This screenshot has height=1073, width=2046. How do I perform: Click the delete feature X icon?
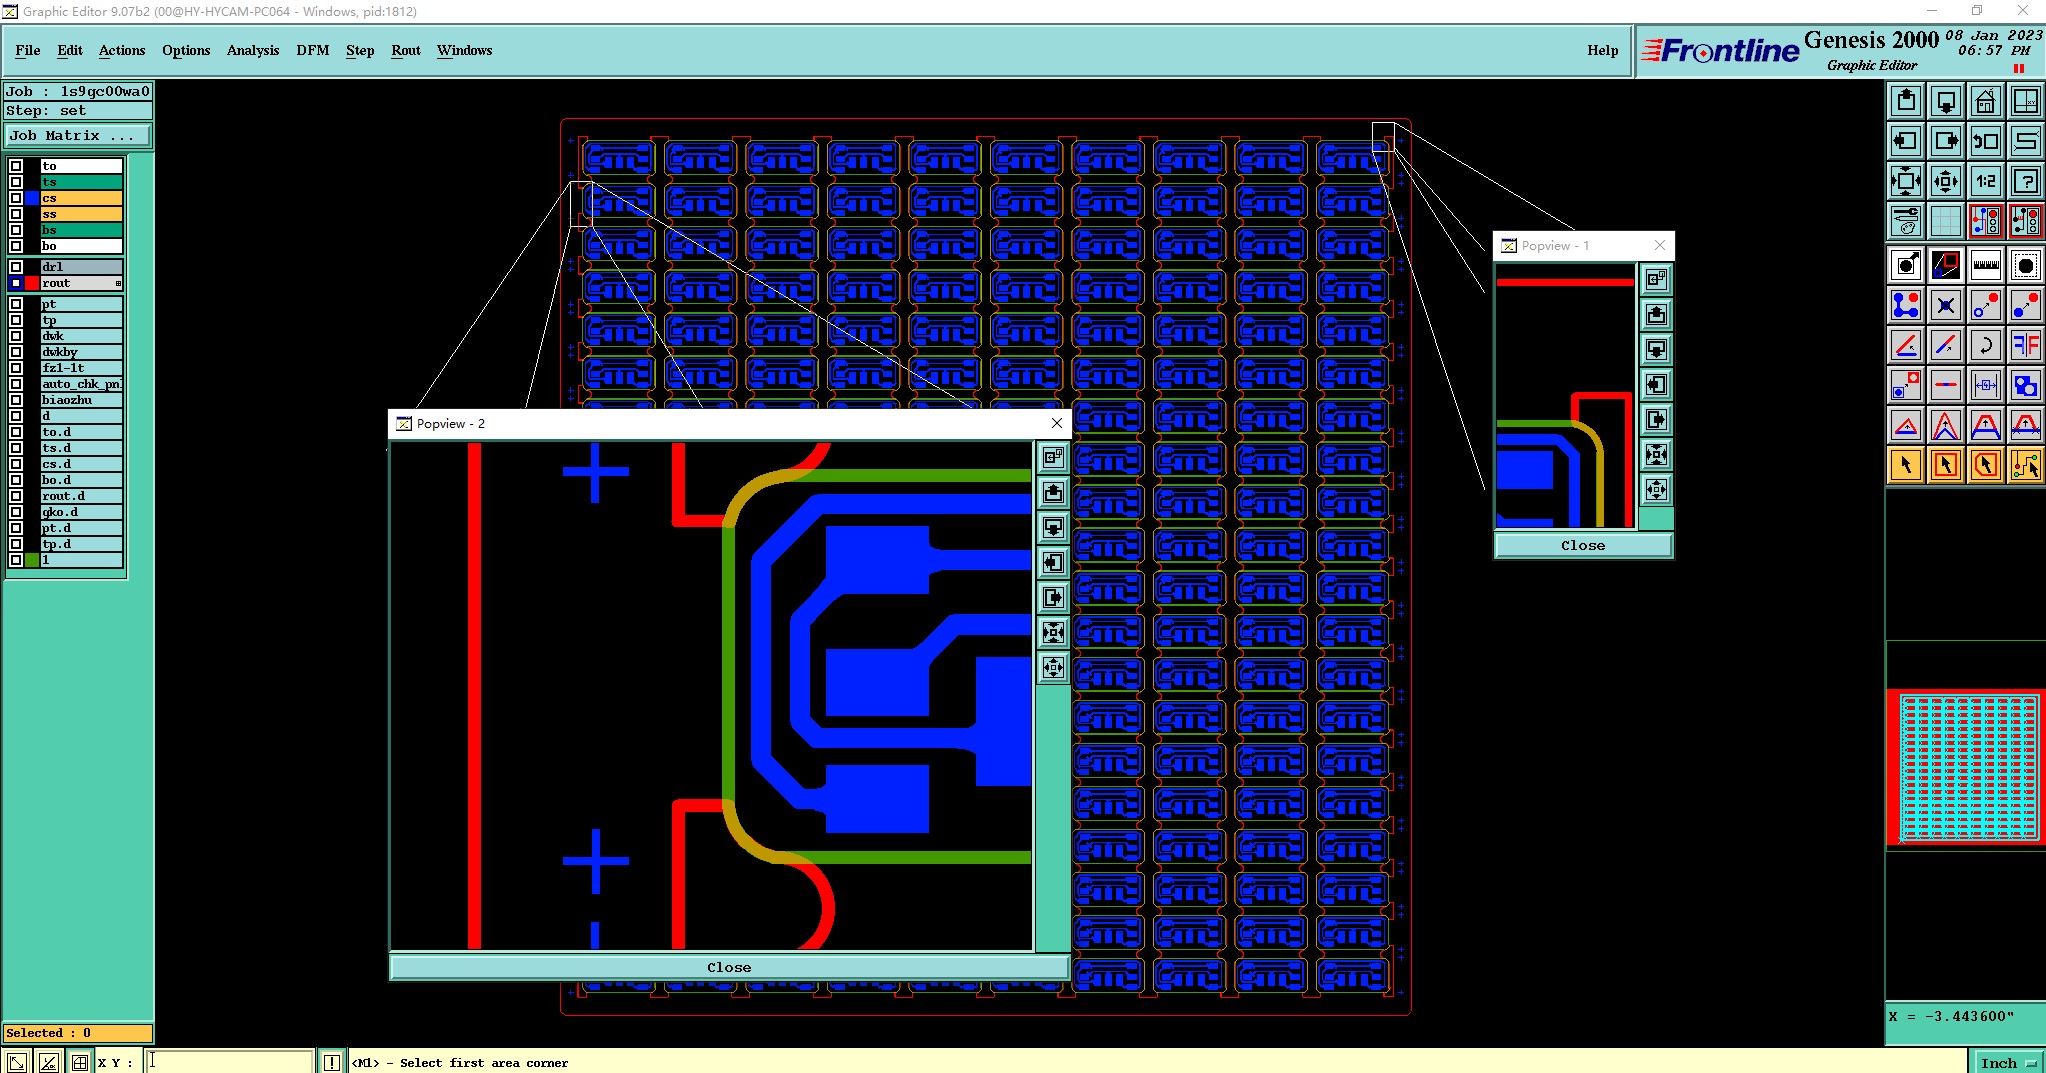coord(1946,305)
